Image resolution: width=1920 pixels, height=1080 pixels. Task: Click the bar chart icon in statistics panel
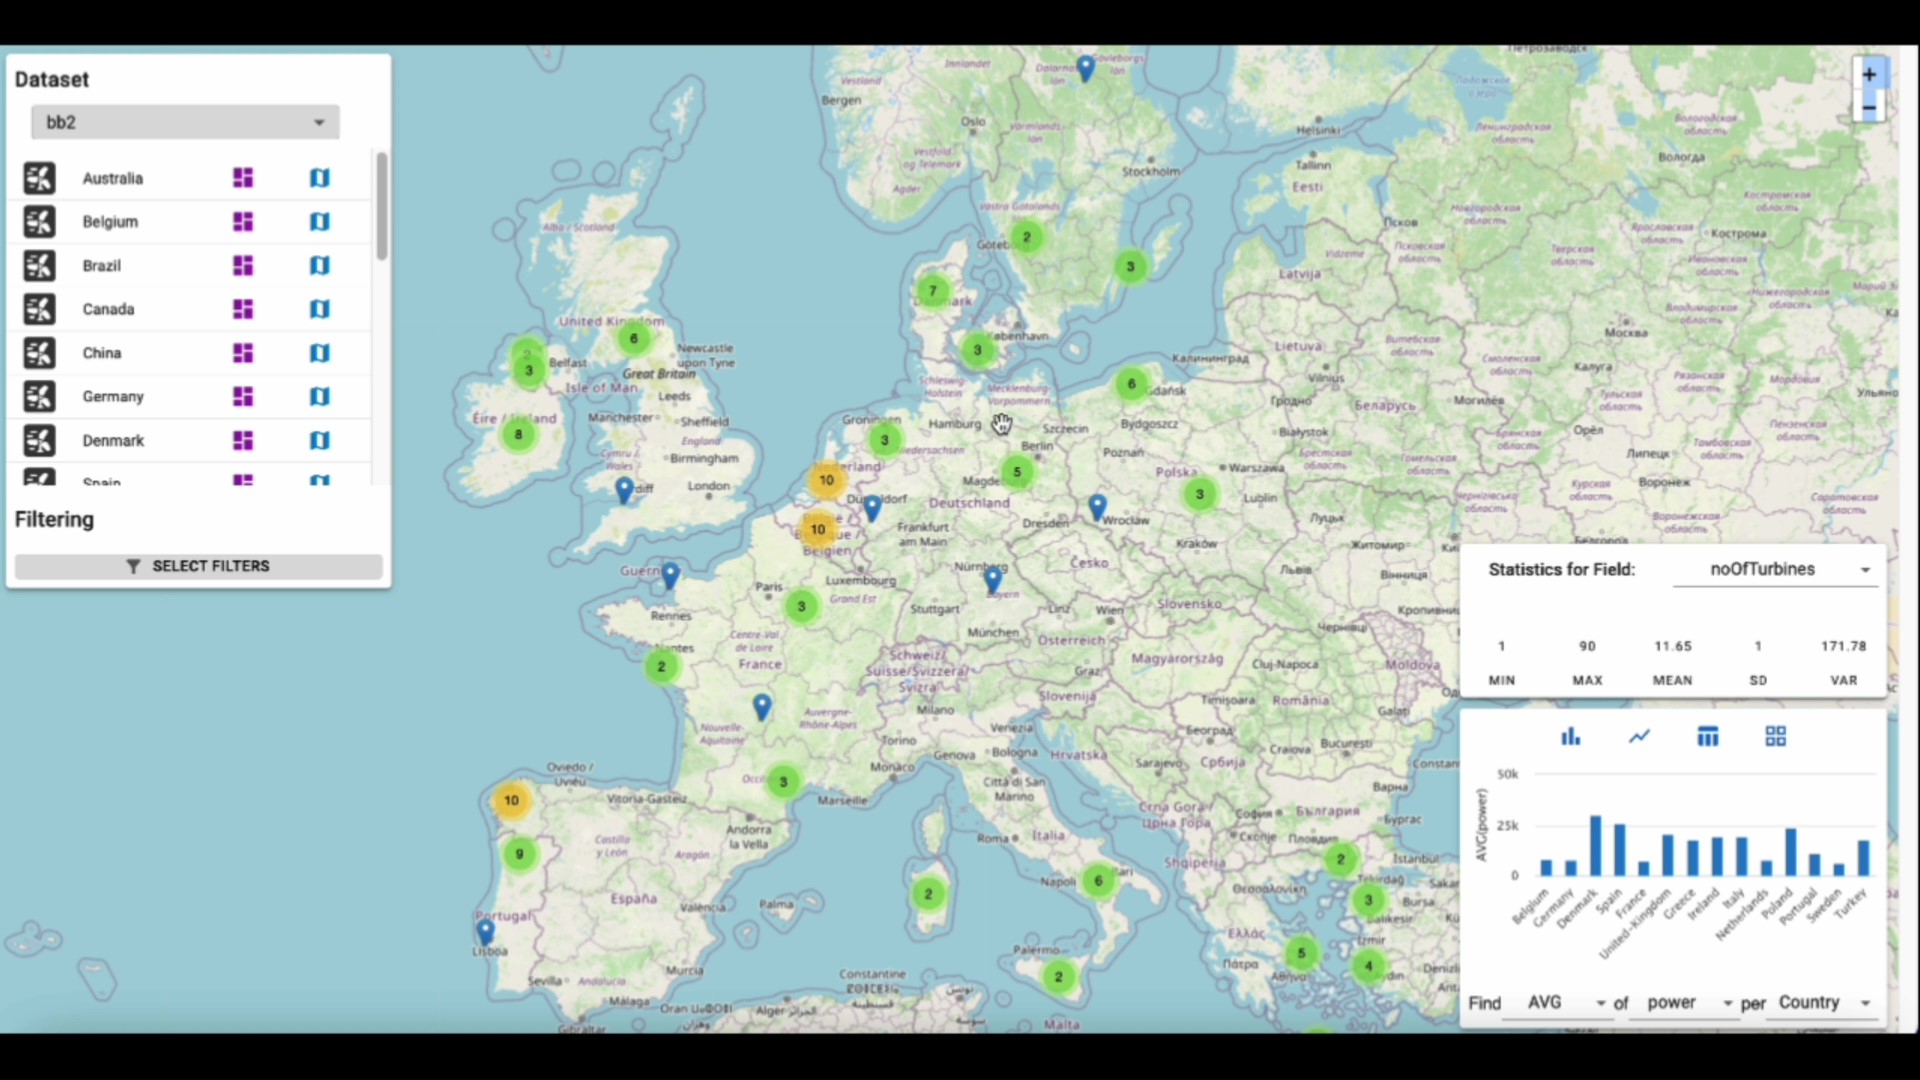pyautogui.click(x=1571, y=737)
